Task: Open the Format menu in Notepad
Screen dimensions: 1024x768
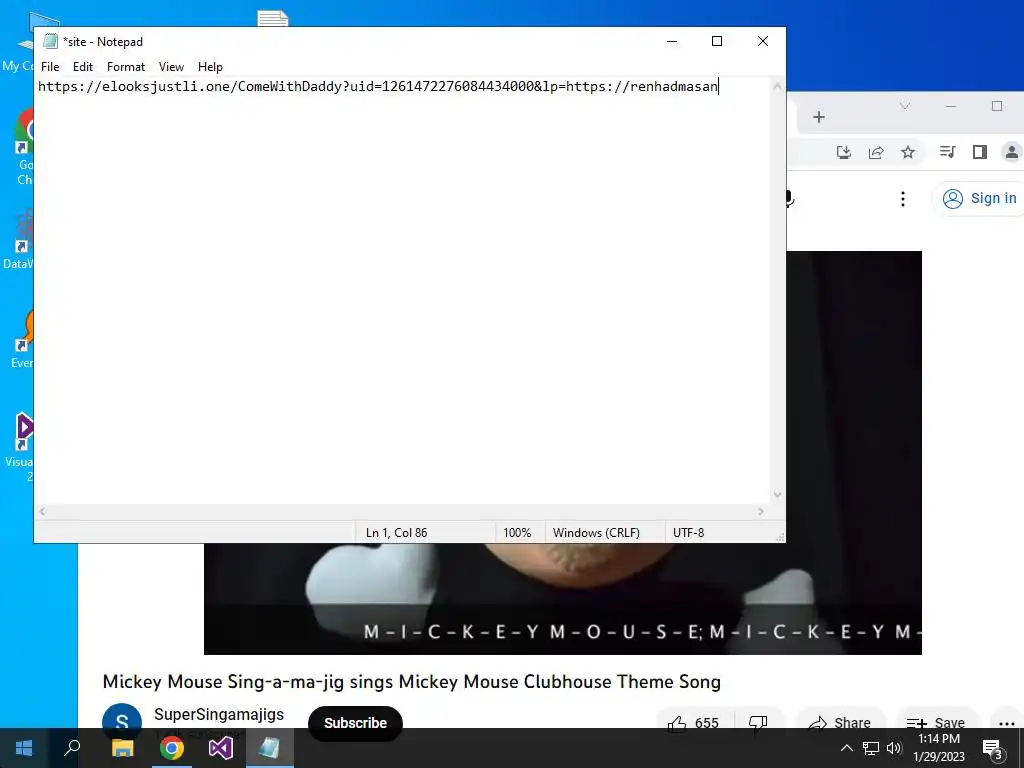Action: (125, 67)
